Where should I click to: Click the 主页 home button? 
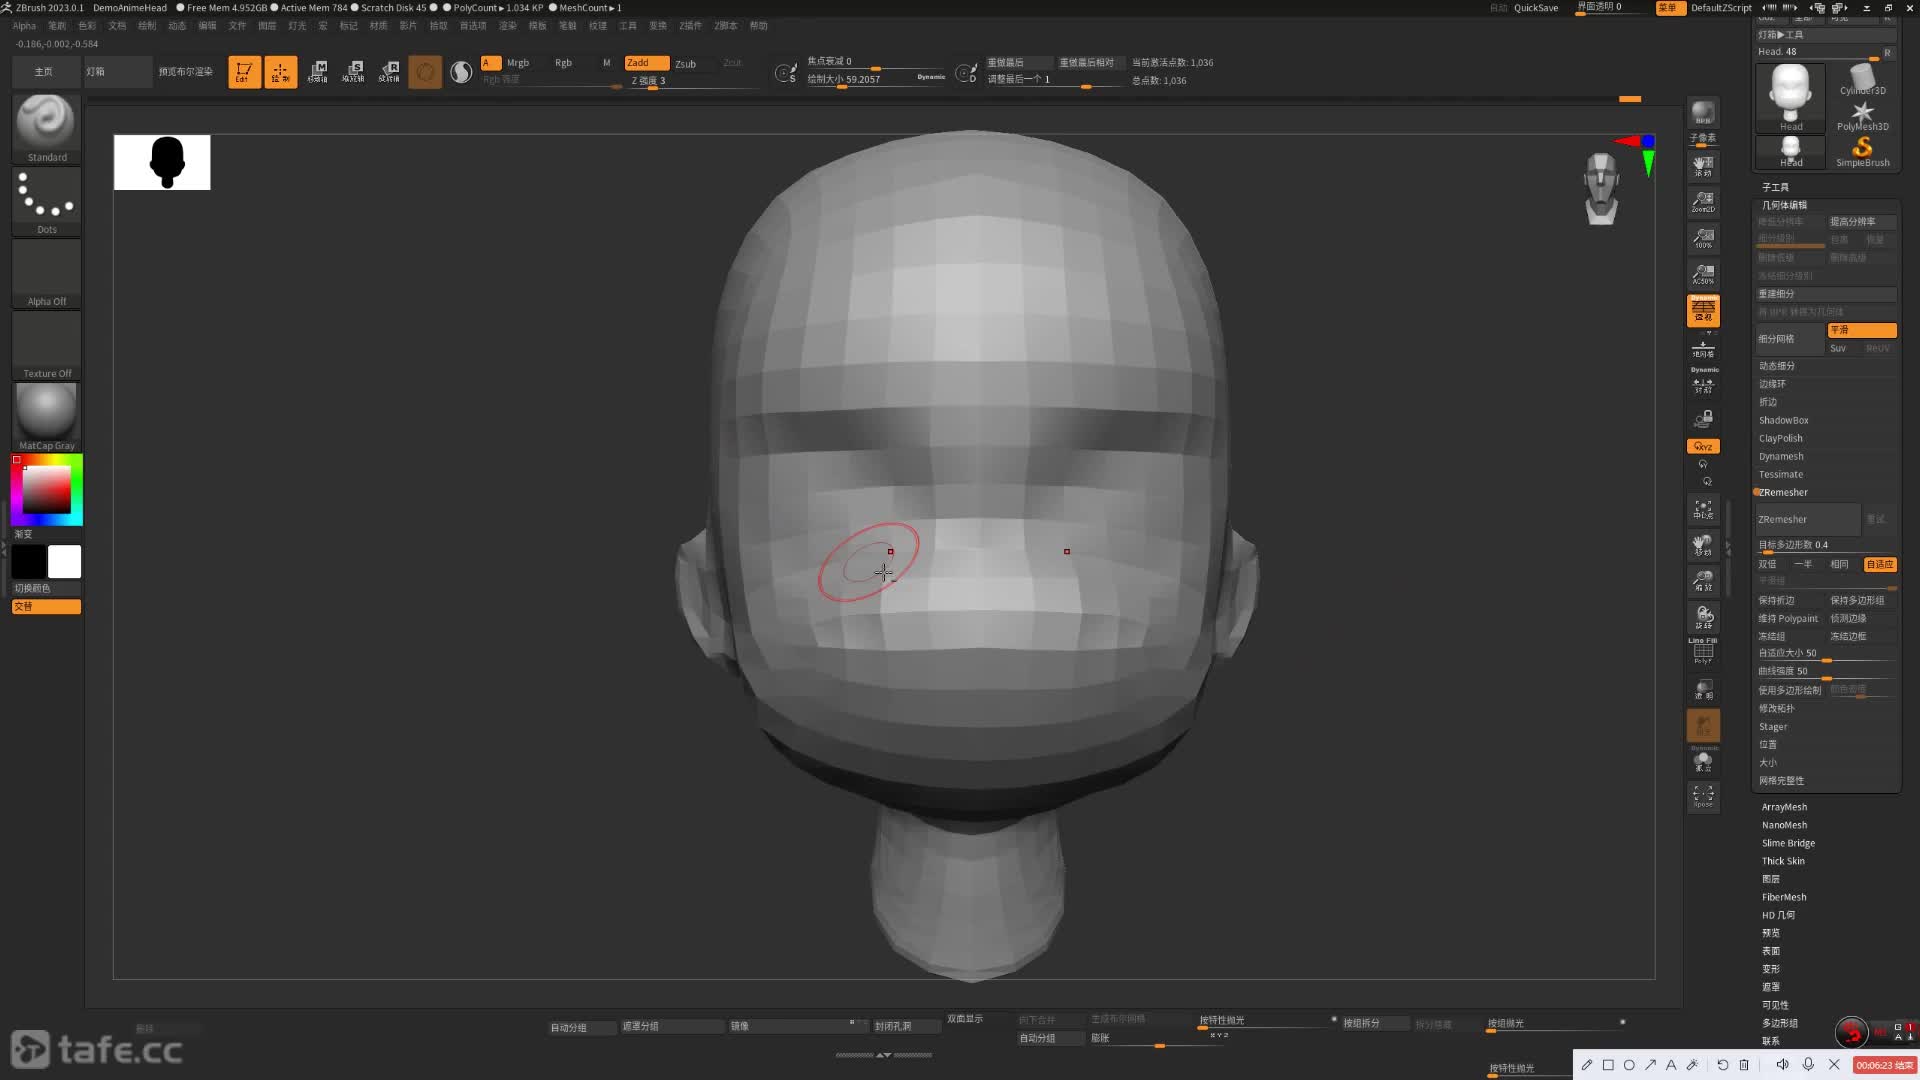[44, 72]
